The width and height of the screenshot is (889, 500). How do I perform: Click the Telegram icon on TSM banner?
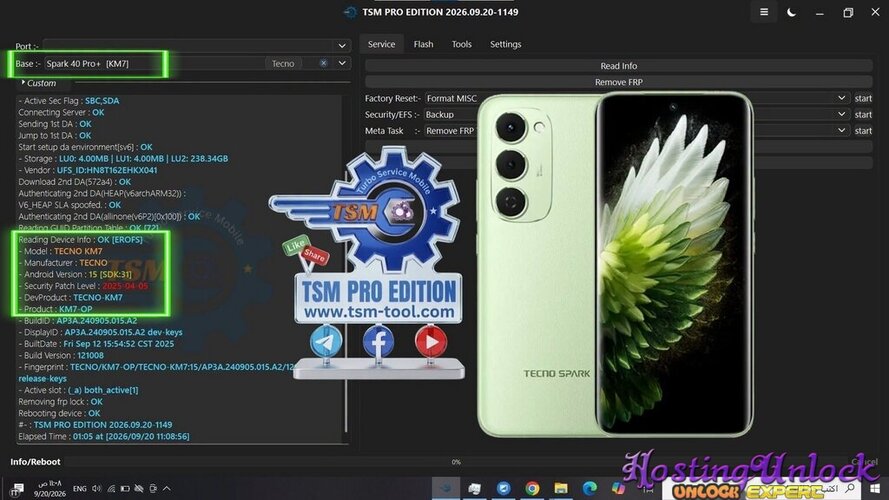(326, 341)
